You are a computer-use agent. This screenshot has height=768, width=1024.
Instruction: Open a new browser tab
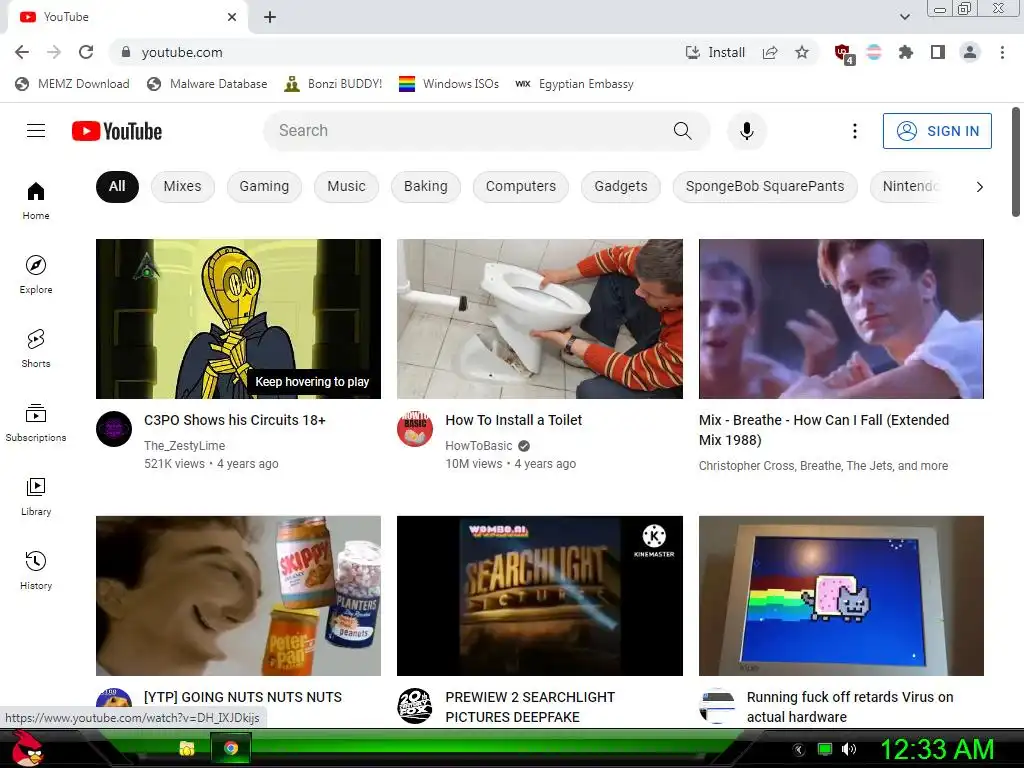pyautogui.click(x=270, y=17)
